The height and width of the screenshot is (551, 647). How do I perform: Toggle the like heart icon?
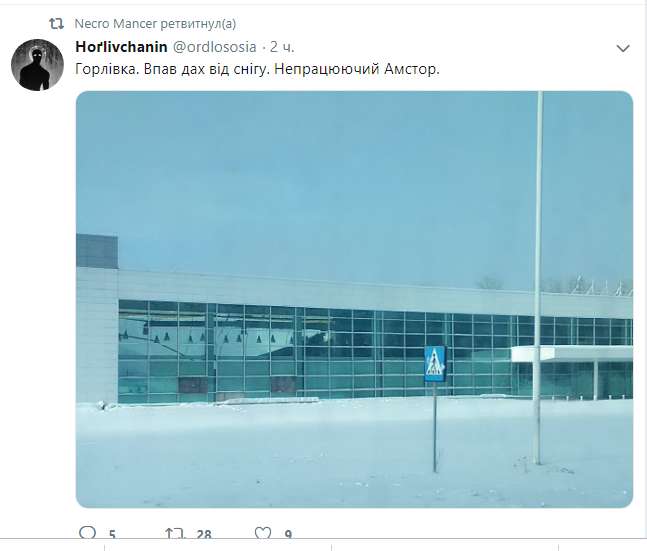[x=263, y=533]
